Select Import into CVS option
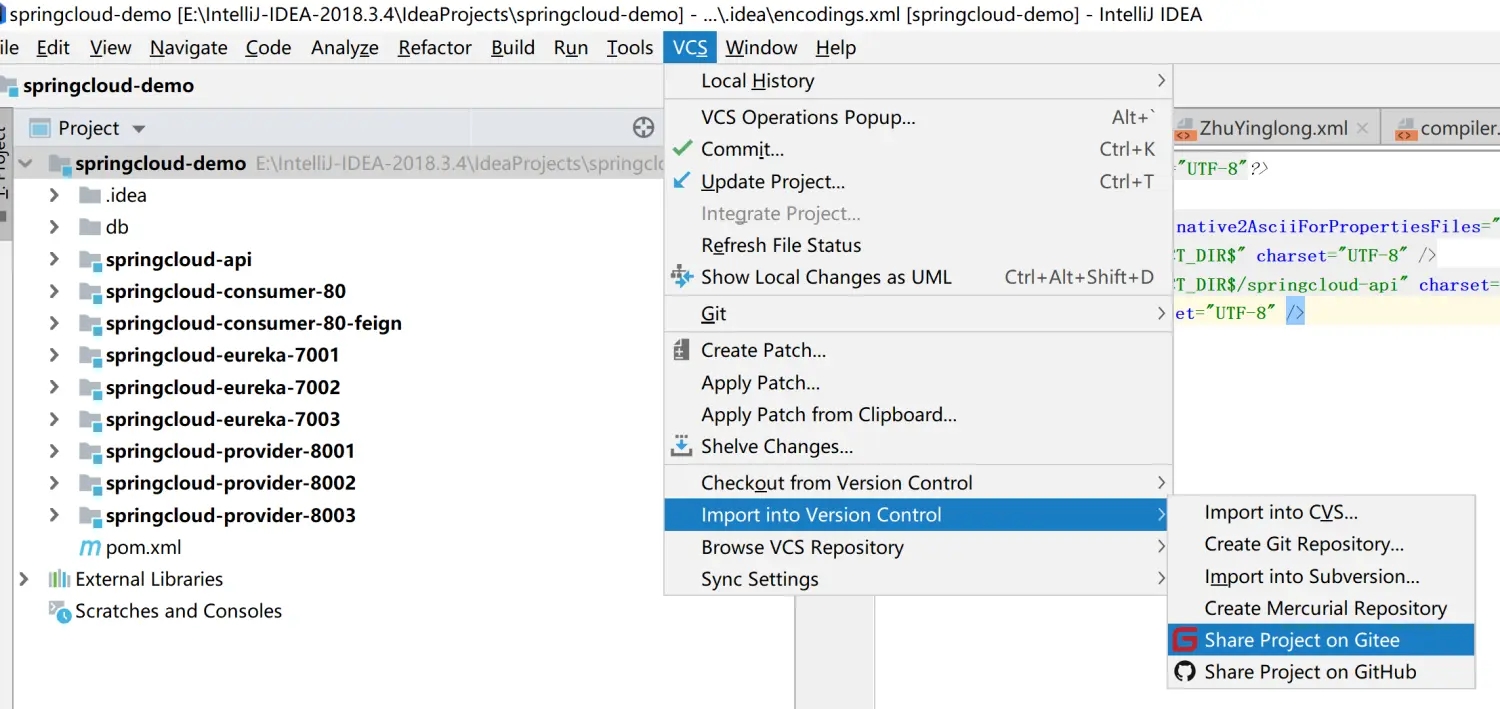Image resolution: width=1500 pixels, height=709 pixels. (x=1321, y=512)
